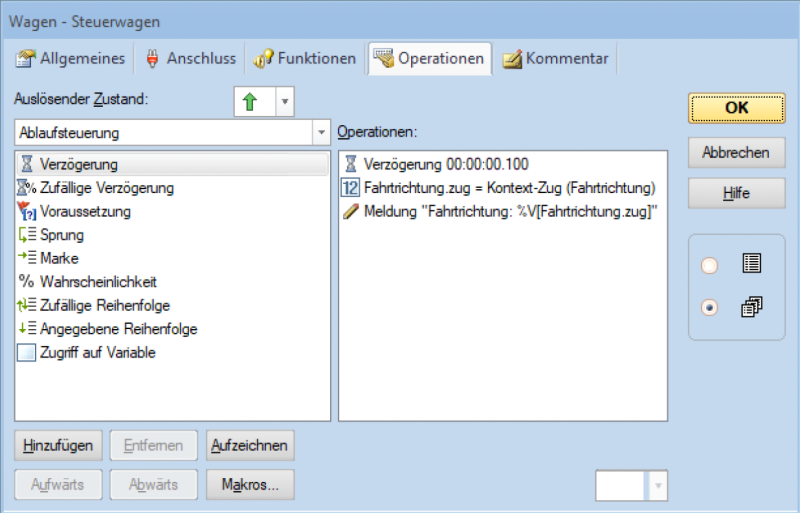The image size is (800, 513).
Task: Confirm the dialog with OK
Action: point(736,108)
